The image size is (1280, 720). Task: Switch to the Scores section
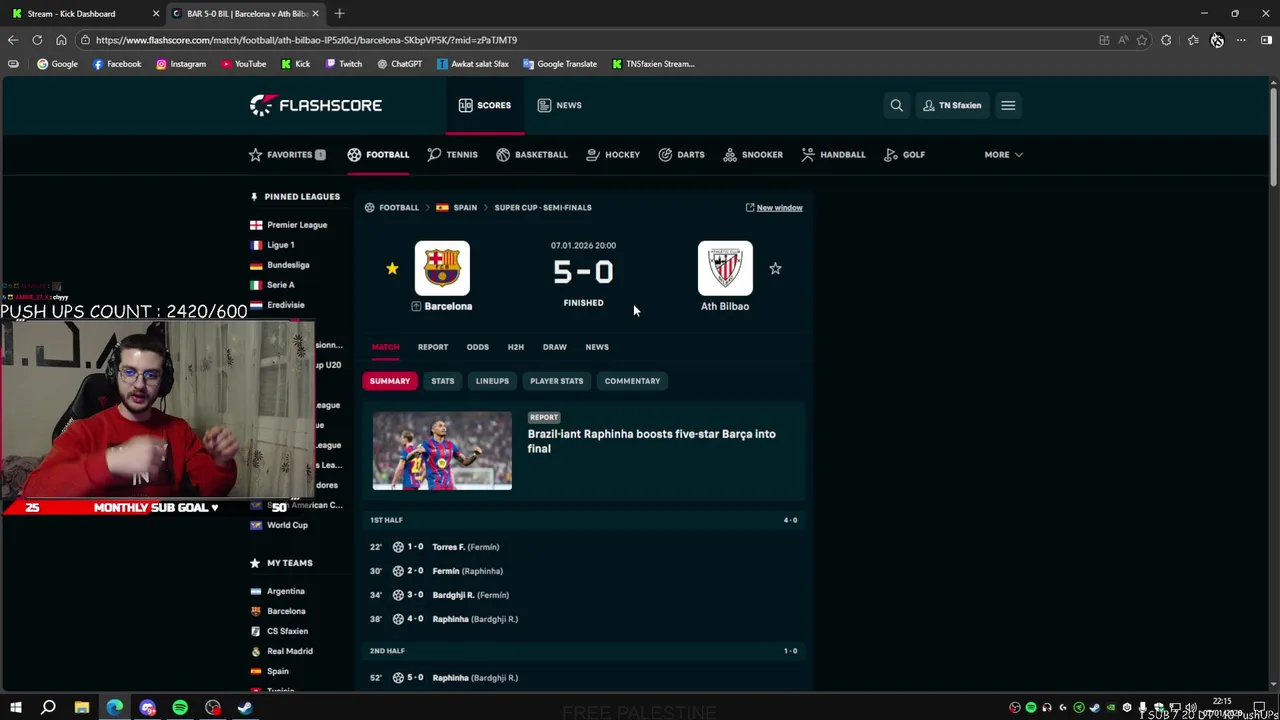pyautogui.click(x=485, y=105)
